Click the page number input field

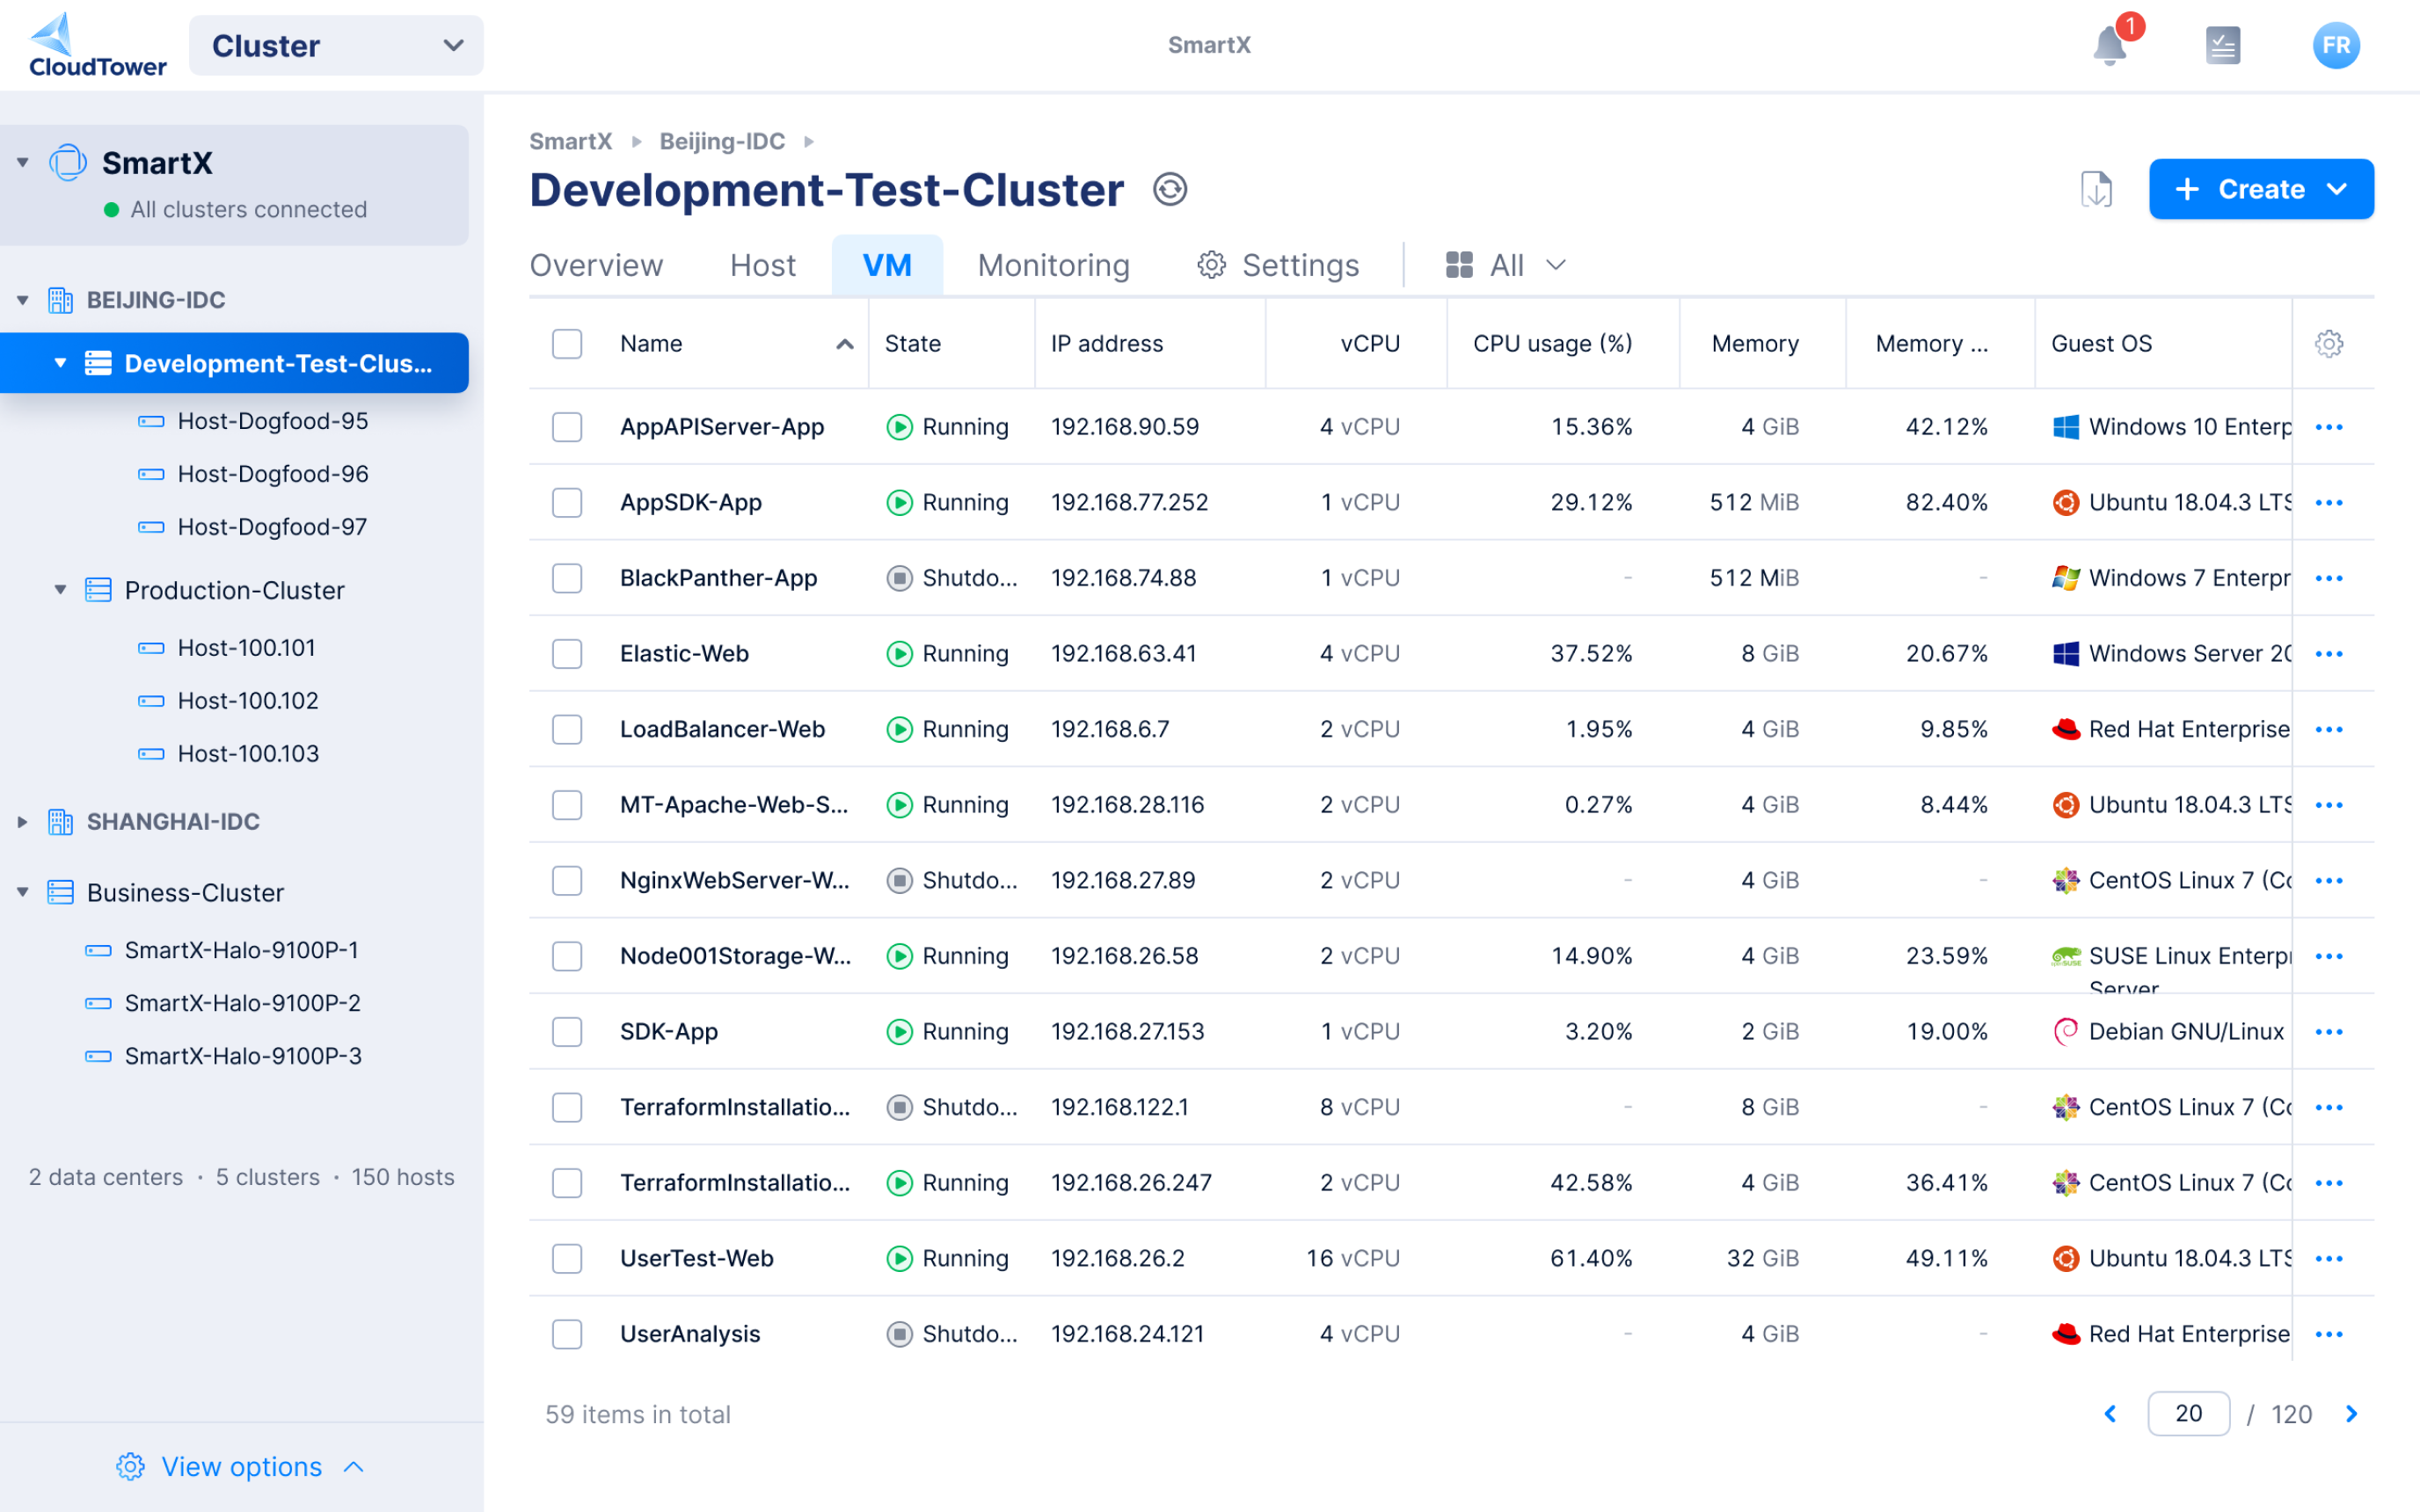click(2188, 1413)
